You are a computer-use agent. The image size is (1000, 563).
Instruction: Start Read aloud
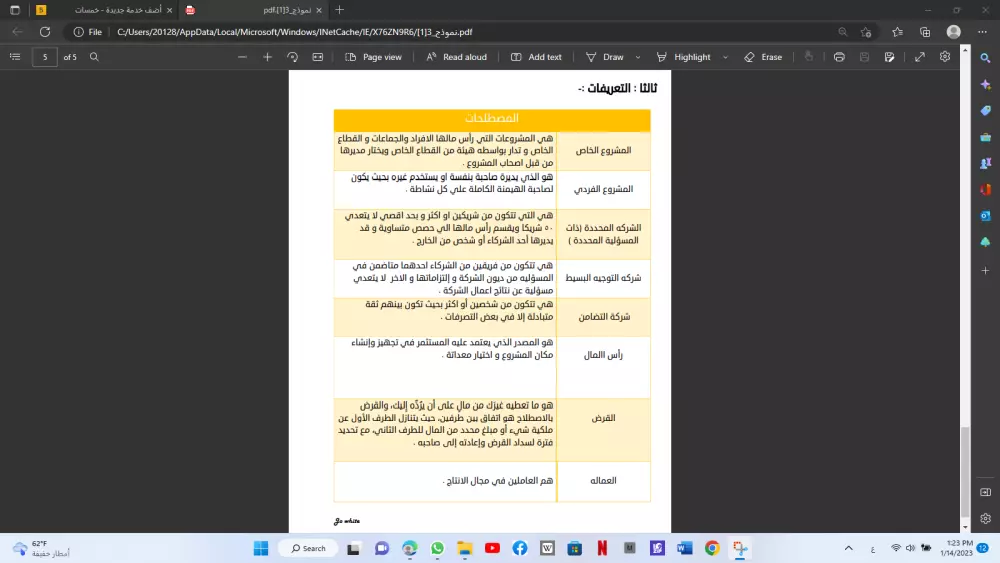pyautogui.click(x=457, y=57)
